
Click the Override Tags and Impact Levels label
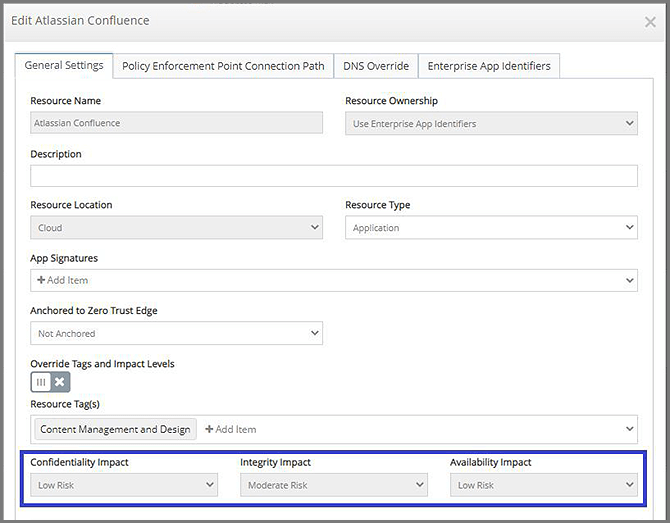[x=102, y=364]
